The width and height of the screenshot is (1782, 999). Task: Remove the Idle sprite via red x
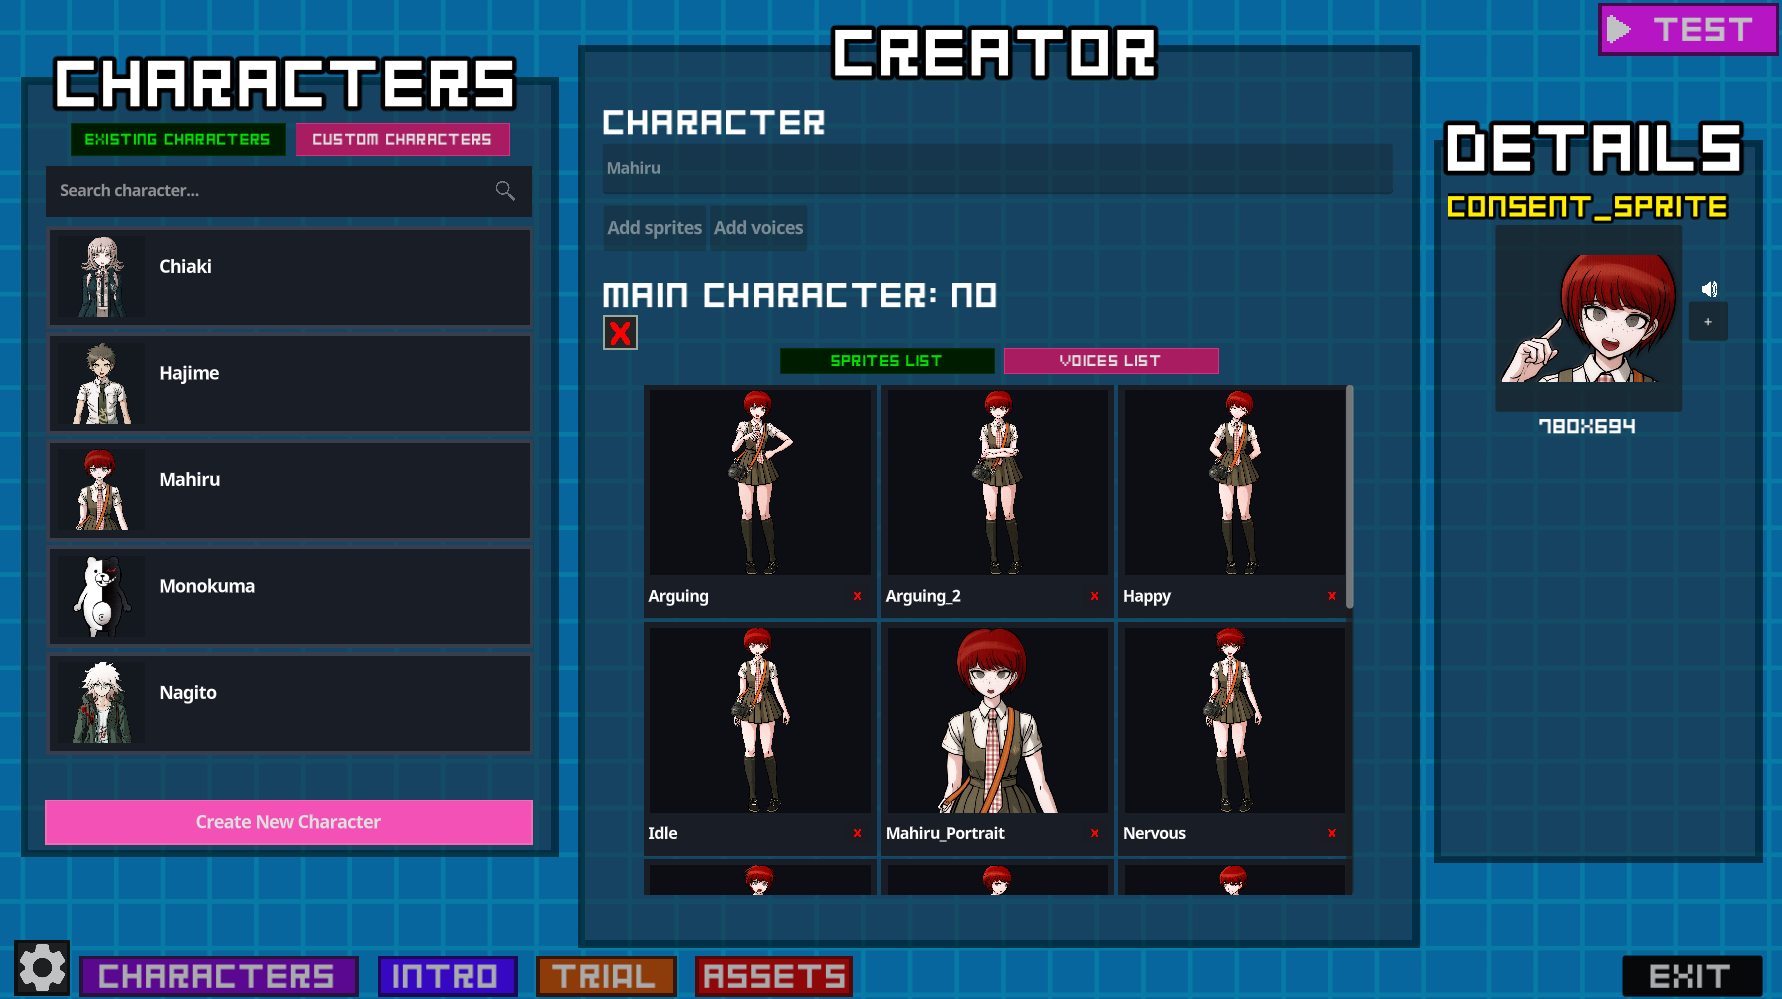[857, 833]
